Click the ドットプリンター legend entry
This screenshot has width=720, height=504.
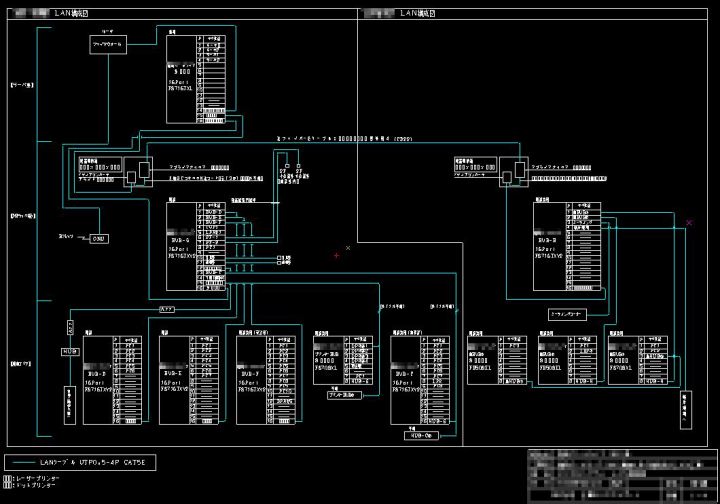30,485
